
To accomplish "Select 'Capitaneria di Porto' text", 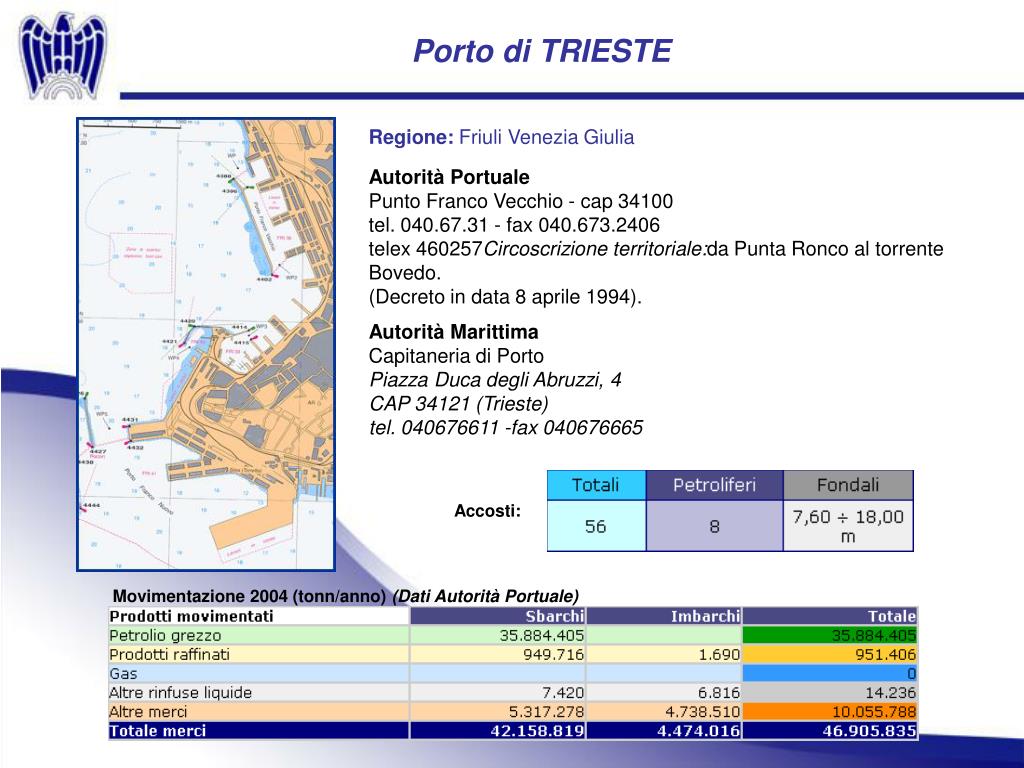I will (456, 356).
